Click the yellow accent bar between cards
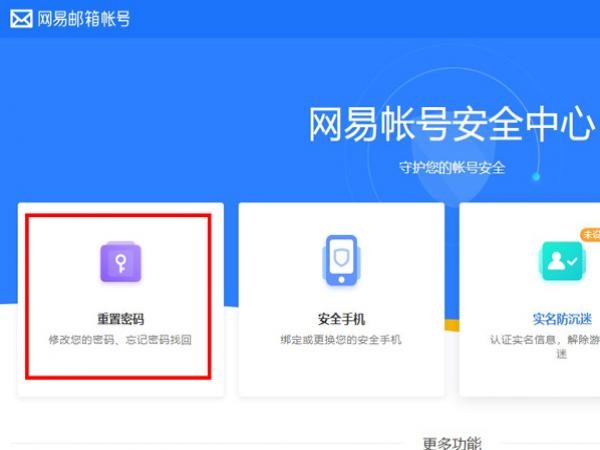600x450 pixels. point(452,325)
